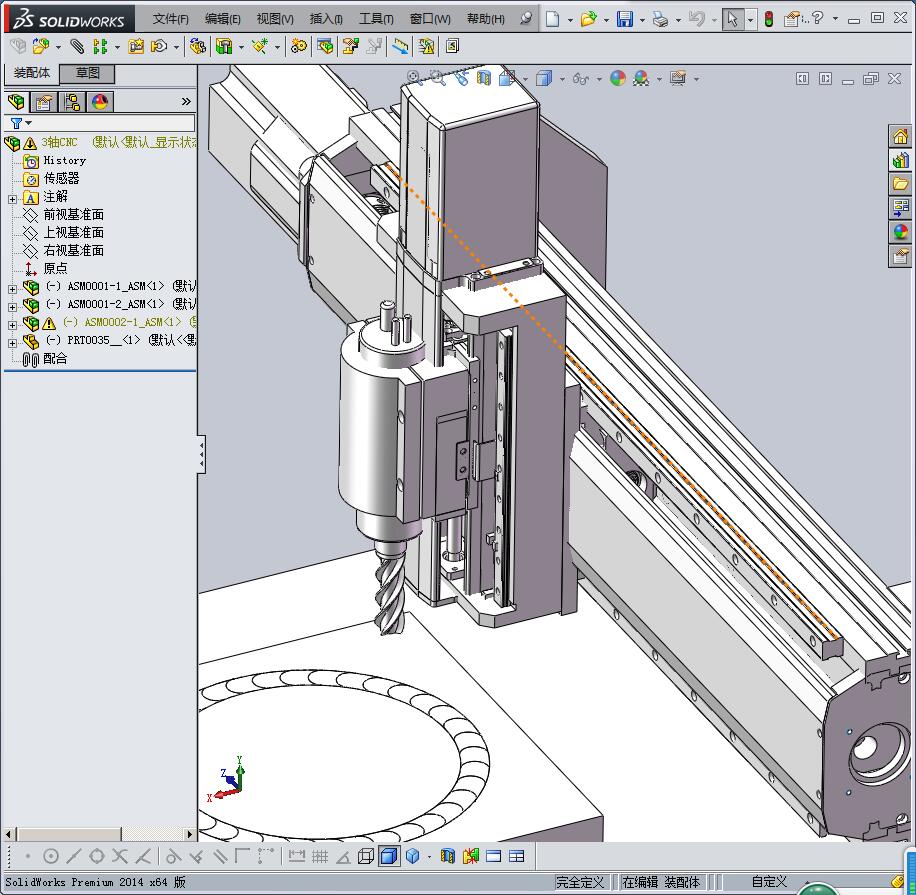This screenshot has width=916, height=895.
Task: Select 前视基准面 in the feature tree
Action: click(x=73, y=215)
